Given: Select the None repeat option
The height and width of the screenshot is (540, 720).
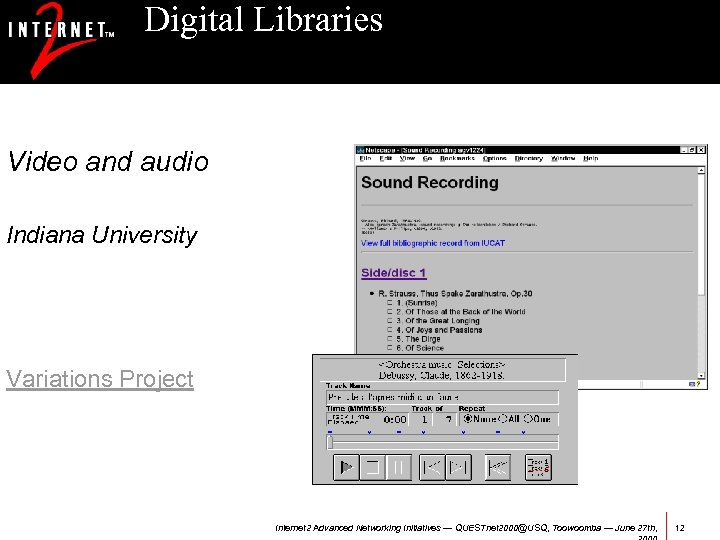Looking at the screenshot, I should 479,419.
